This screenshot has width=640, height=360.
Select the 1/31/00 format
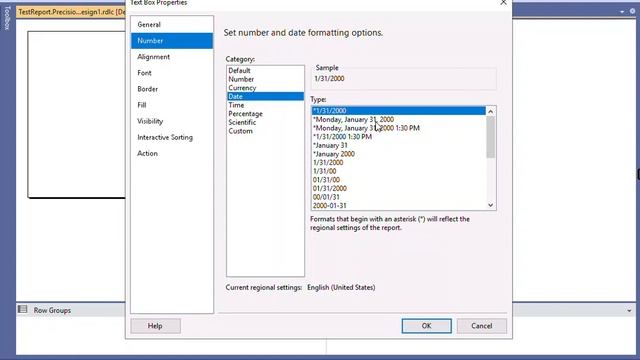pyautogui.click(x=398, y=171)
